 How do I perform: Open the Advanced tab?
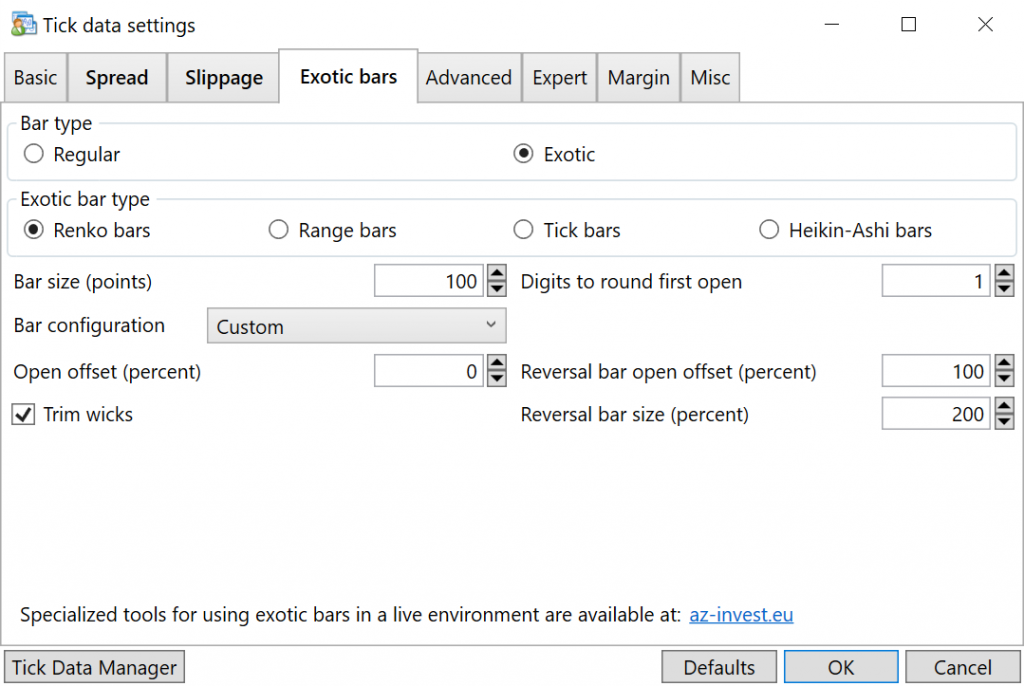pyautogui.click(x=468, y=78)
